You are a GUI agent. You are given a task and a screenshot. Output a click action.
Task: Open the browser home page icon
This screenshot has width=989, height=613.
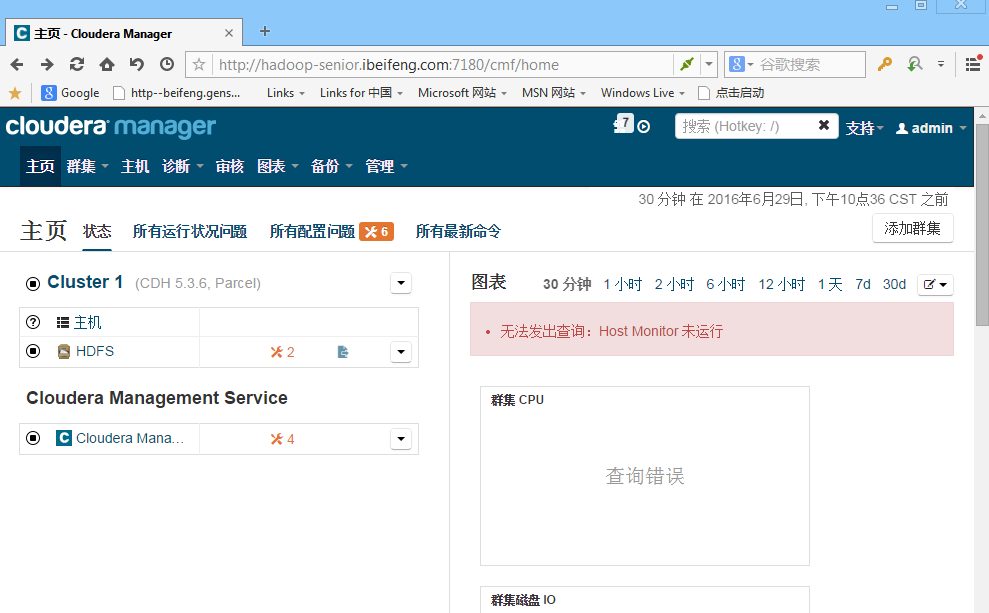pos(107,64)
